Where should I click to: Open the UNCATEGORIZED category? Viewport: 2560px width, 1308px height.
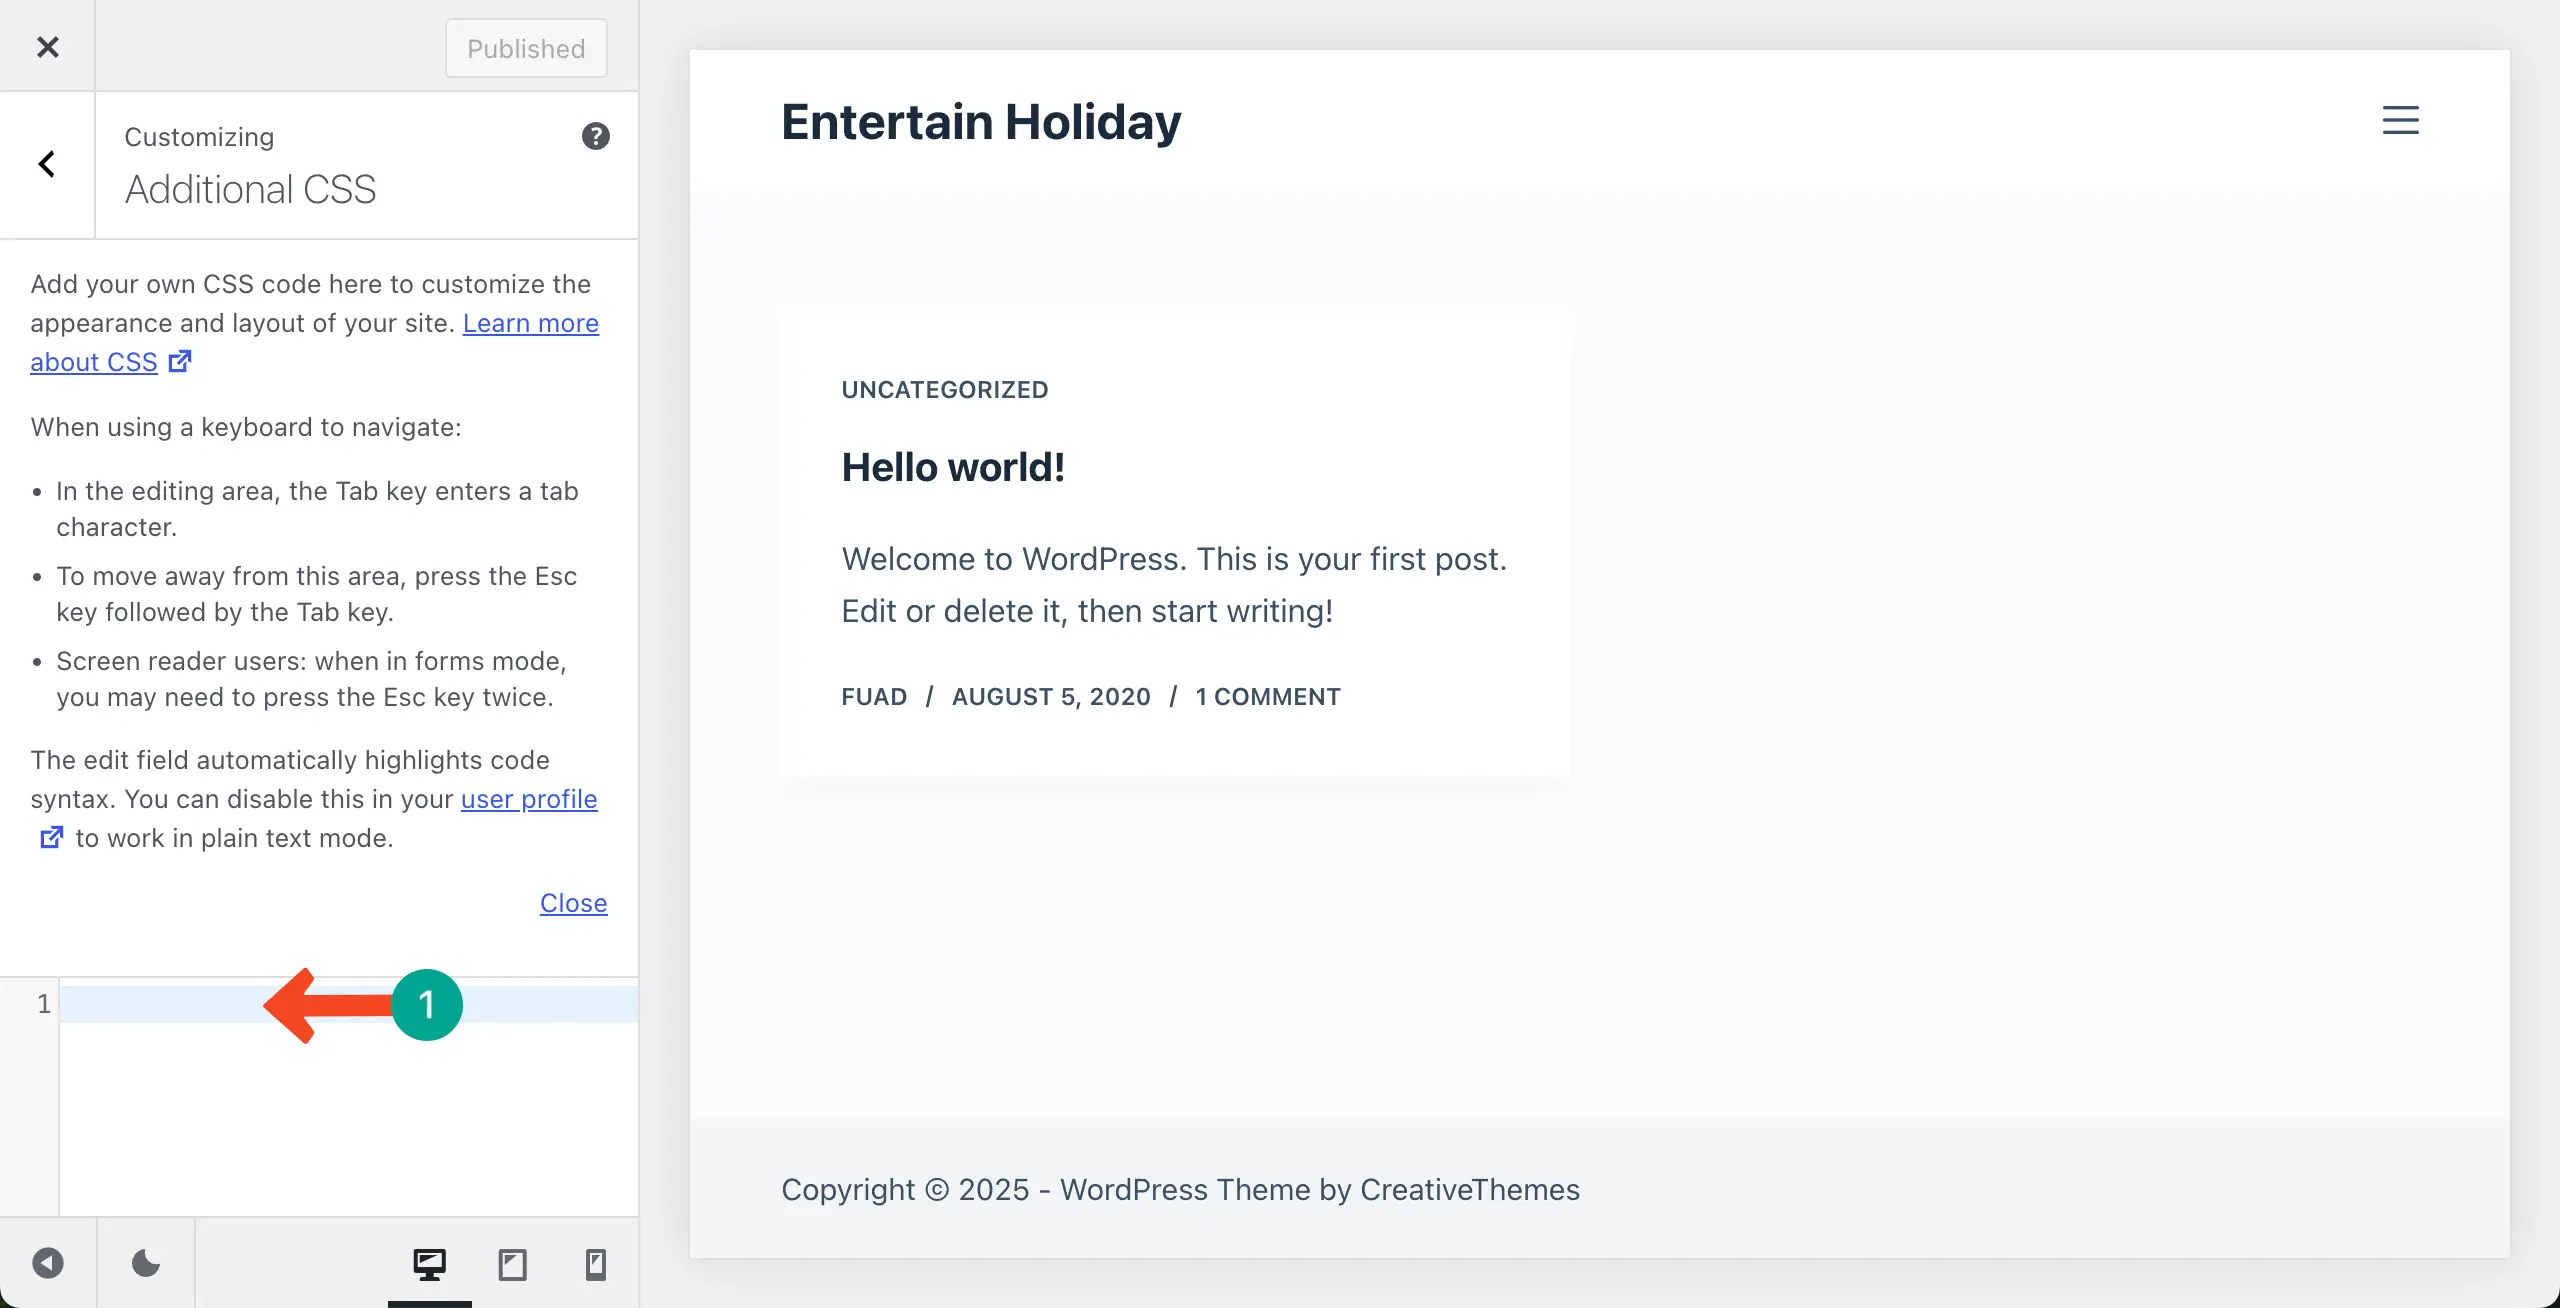click(x=943, y=389)
